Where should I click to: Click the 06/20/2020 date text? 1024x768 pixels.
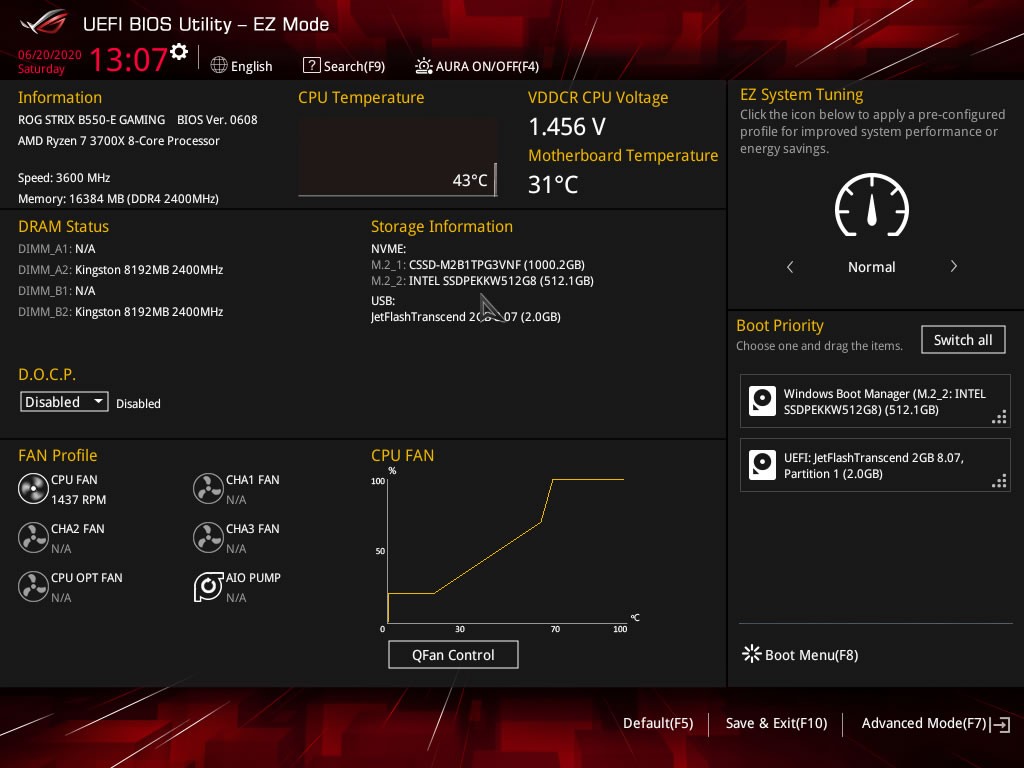[x=50, y=54]
